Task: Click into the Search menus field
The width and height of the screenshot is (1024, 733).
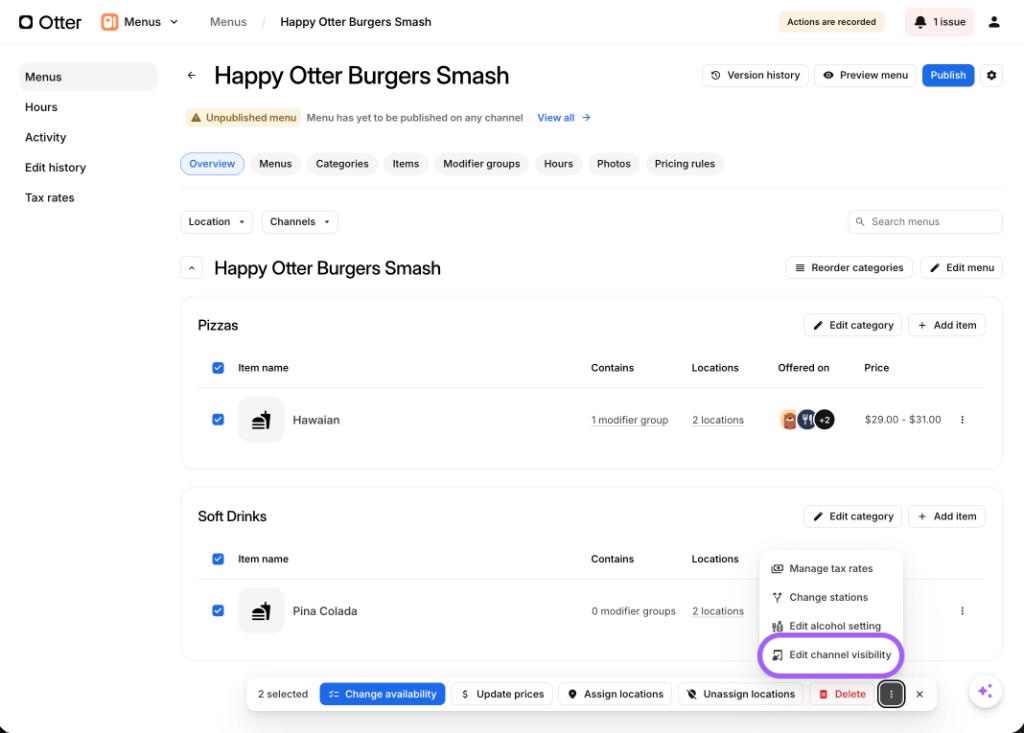Action: [x=930, y=222]
